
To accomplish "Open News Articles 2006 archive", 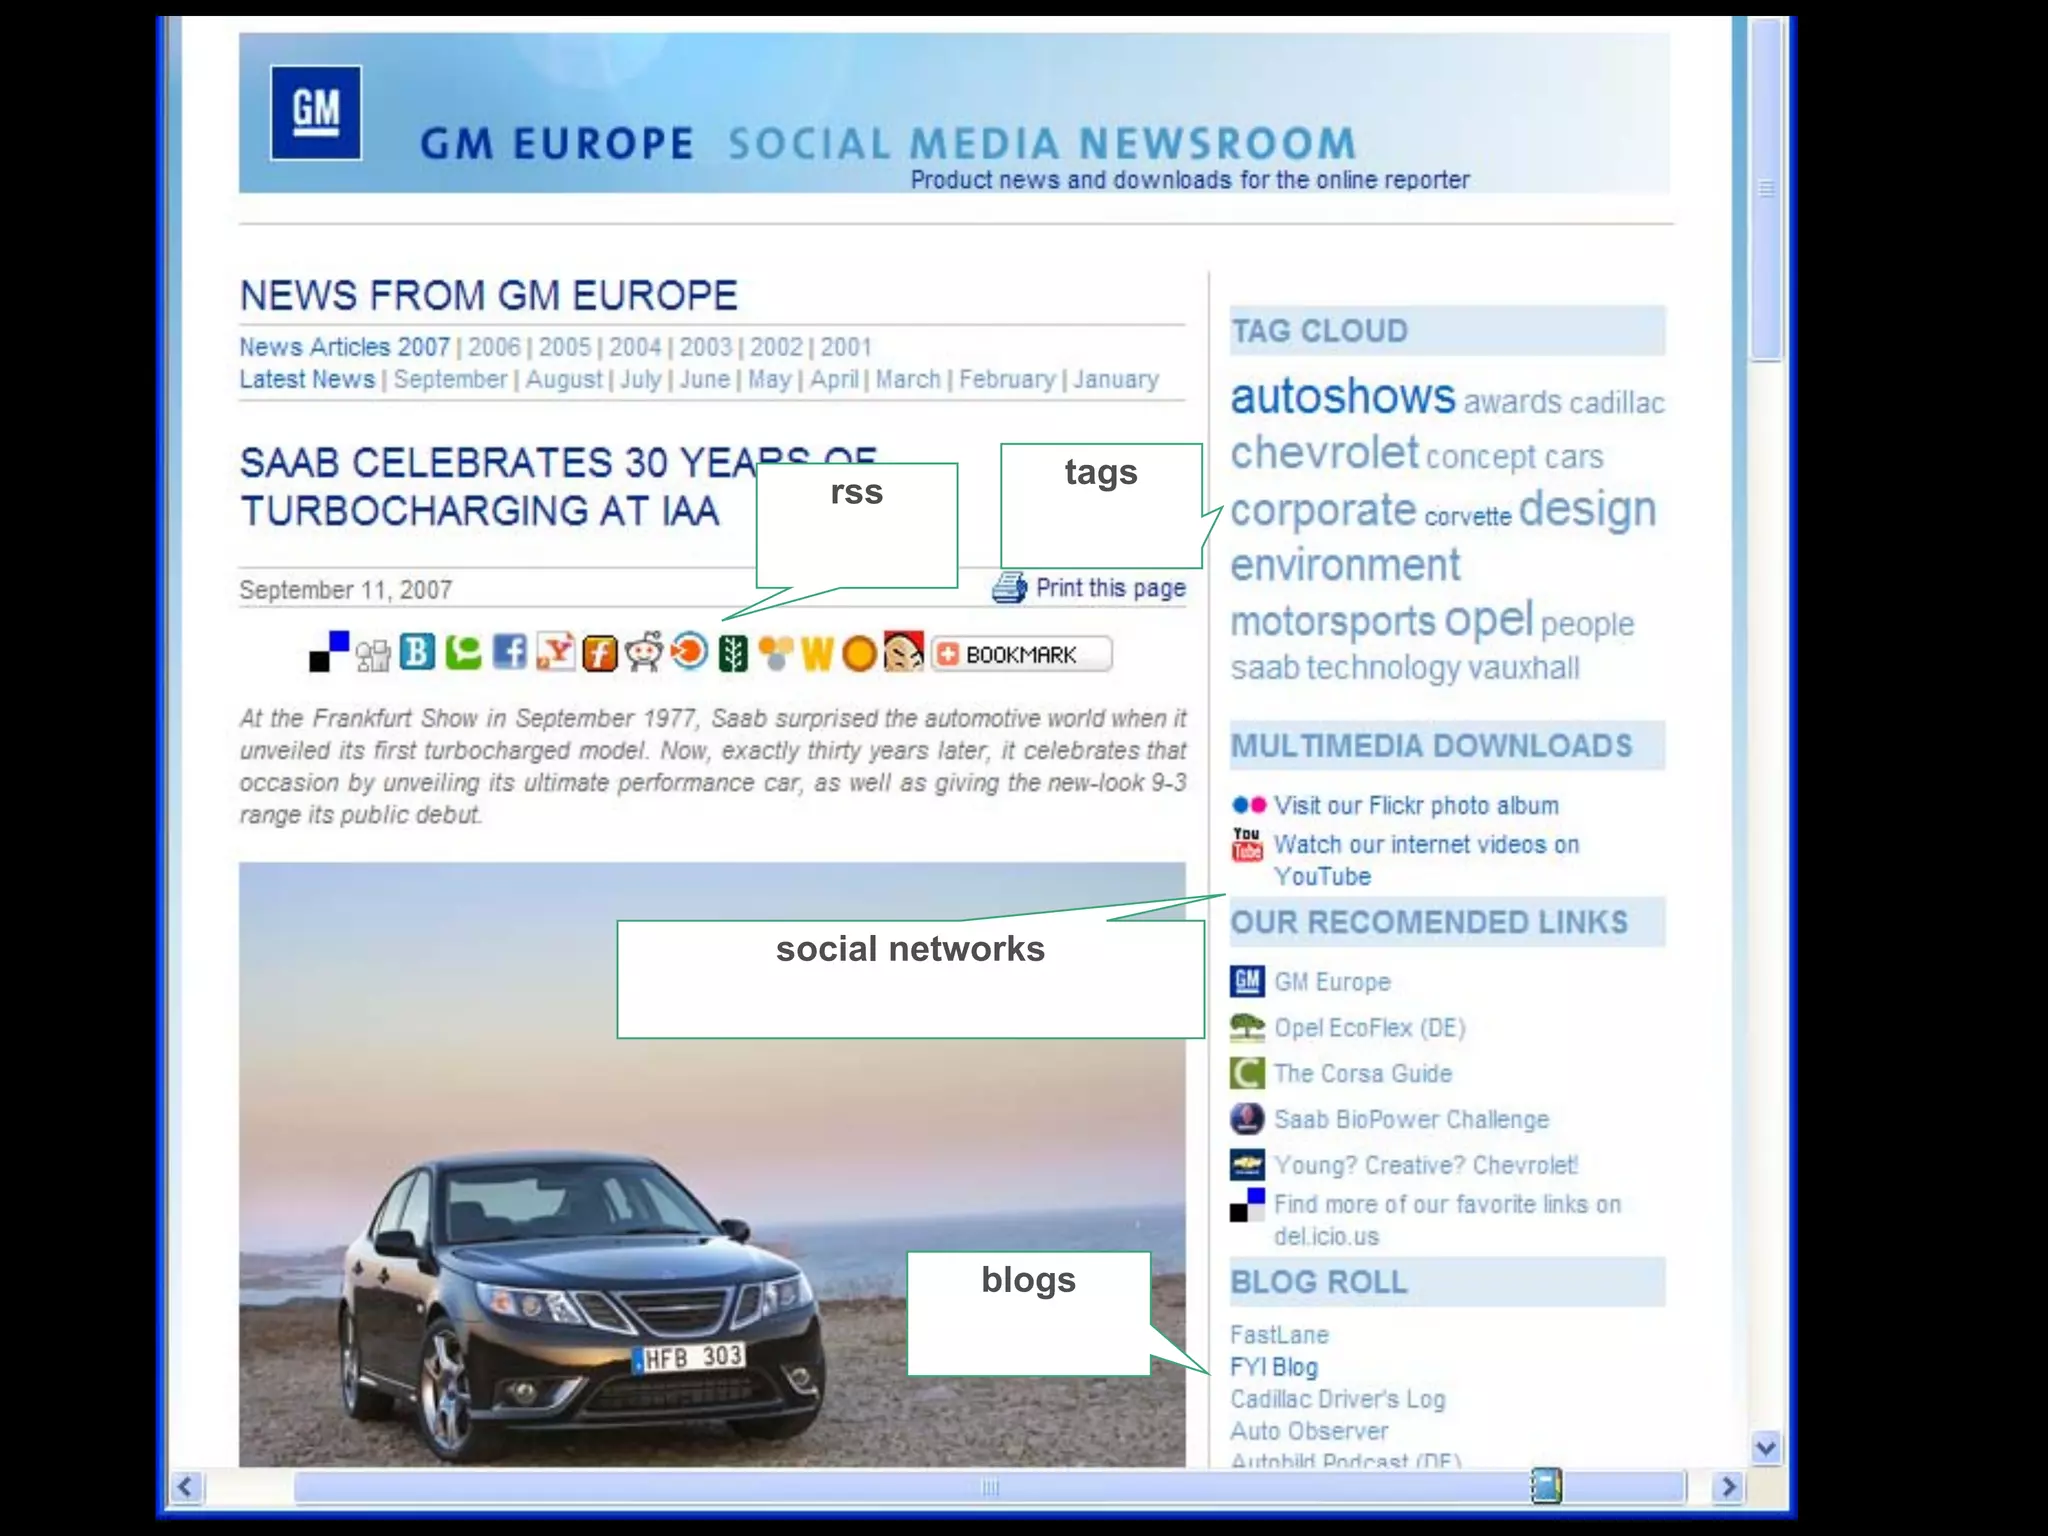I will point(494,347).
